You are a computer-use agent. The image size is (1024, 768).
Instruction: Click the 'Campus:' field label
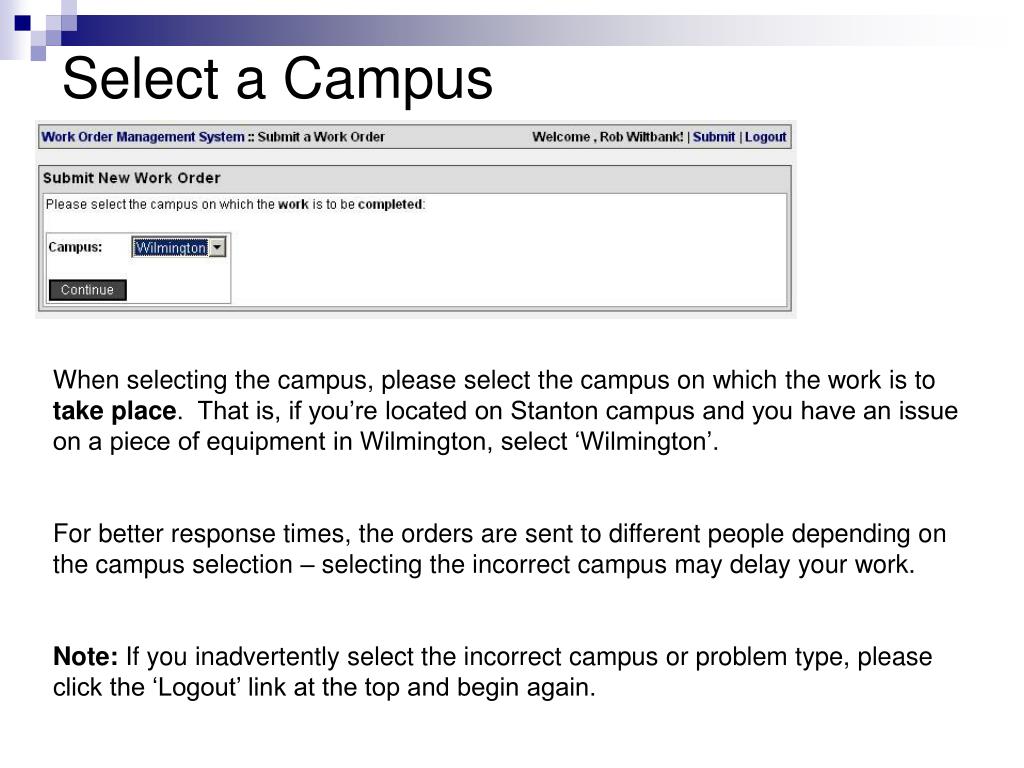tap(76, 248)
